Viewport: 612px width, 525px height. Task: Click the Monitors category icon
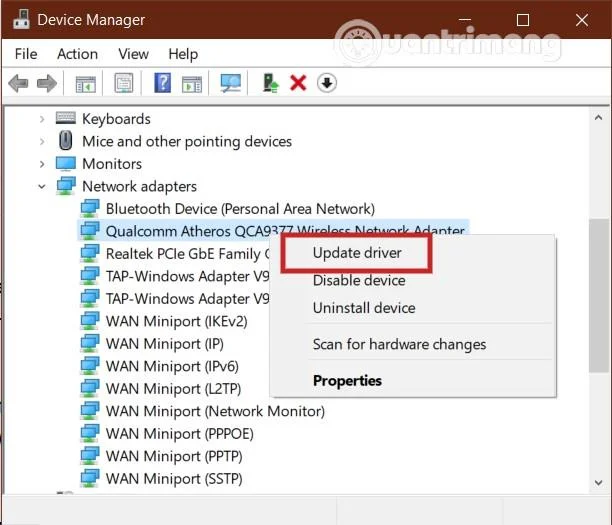point(66,164)
